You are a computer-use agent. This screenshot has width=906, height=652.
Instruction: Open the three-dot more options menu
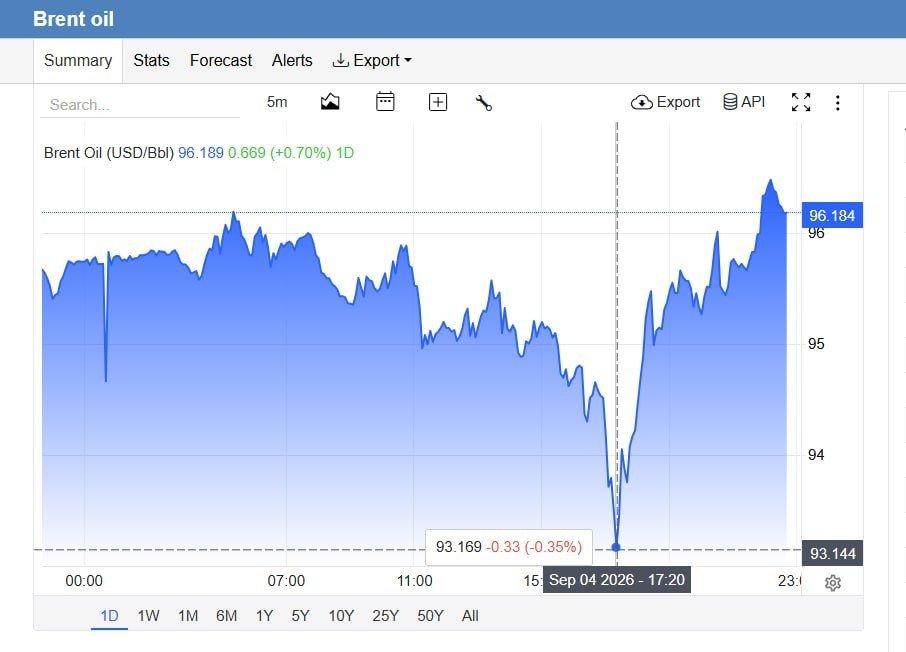click(838, 103)
